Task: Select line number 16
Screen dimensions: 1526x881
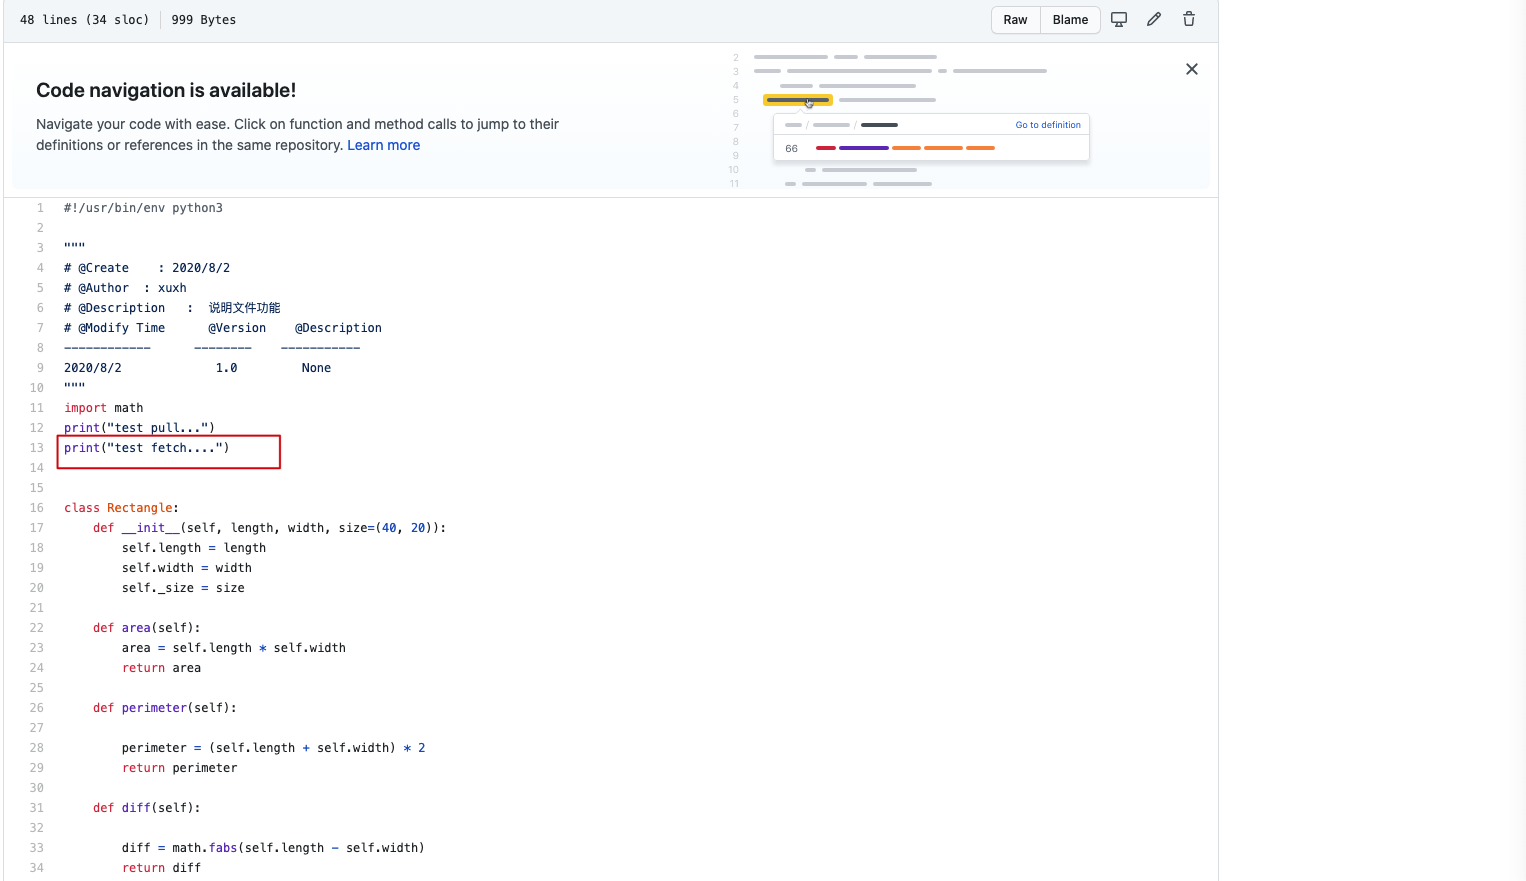Action: click(37, 508)
